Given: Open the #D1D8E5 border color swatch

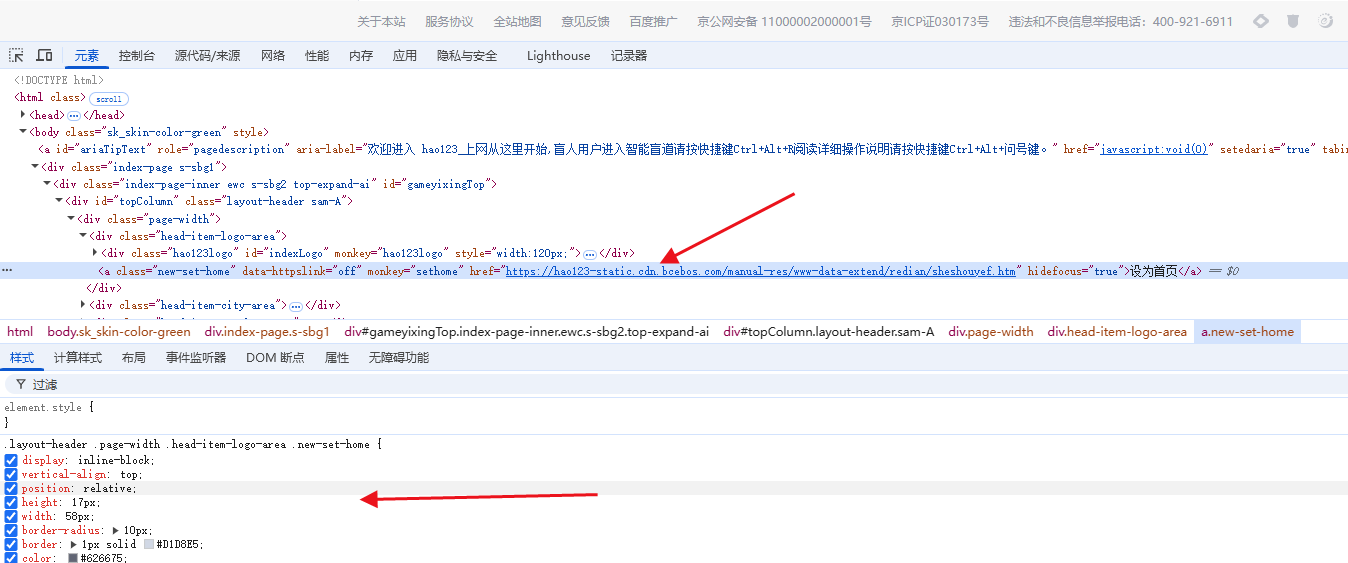Looking at the screenshot, I should 149,544.
